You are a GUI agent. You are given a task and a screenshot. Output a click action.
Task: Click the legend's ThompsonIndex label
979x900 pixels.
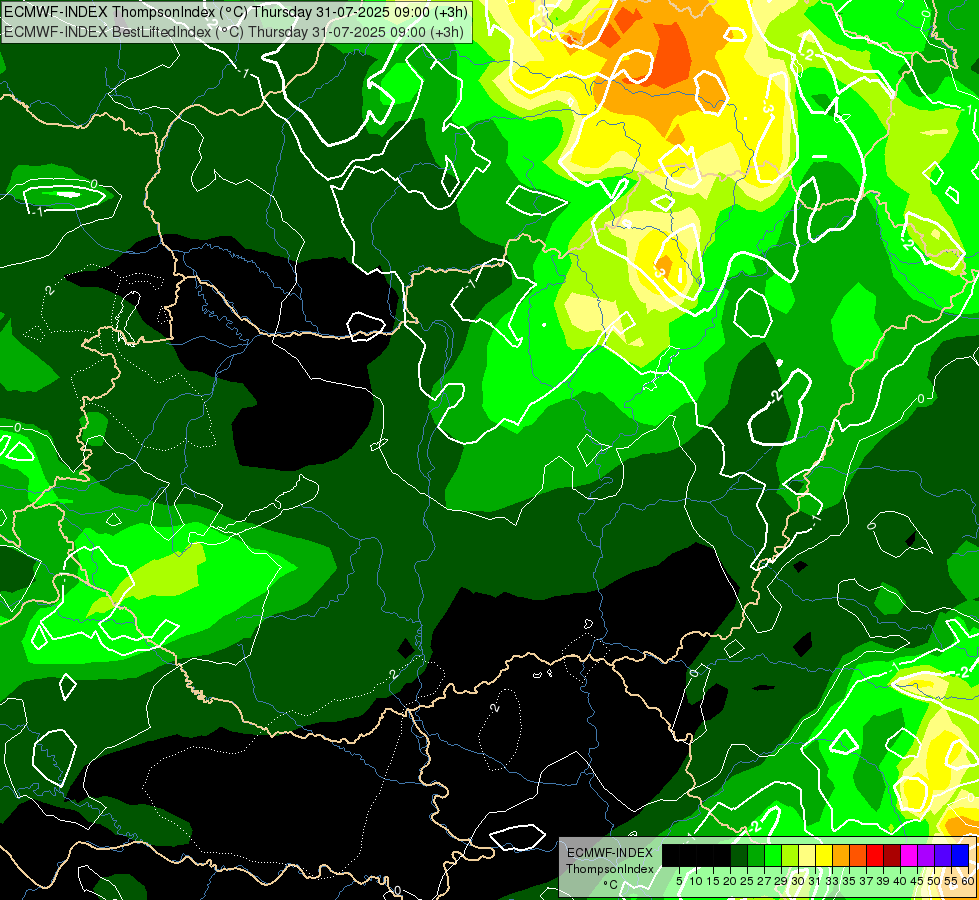click(610, 869)
